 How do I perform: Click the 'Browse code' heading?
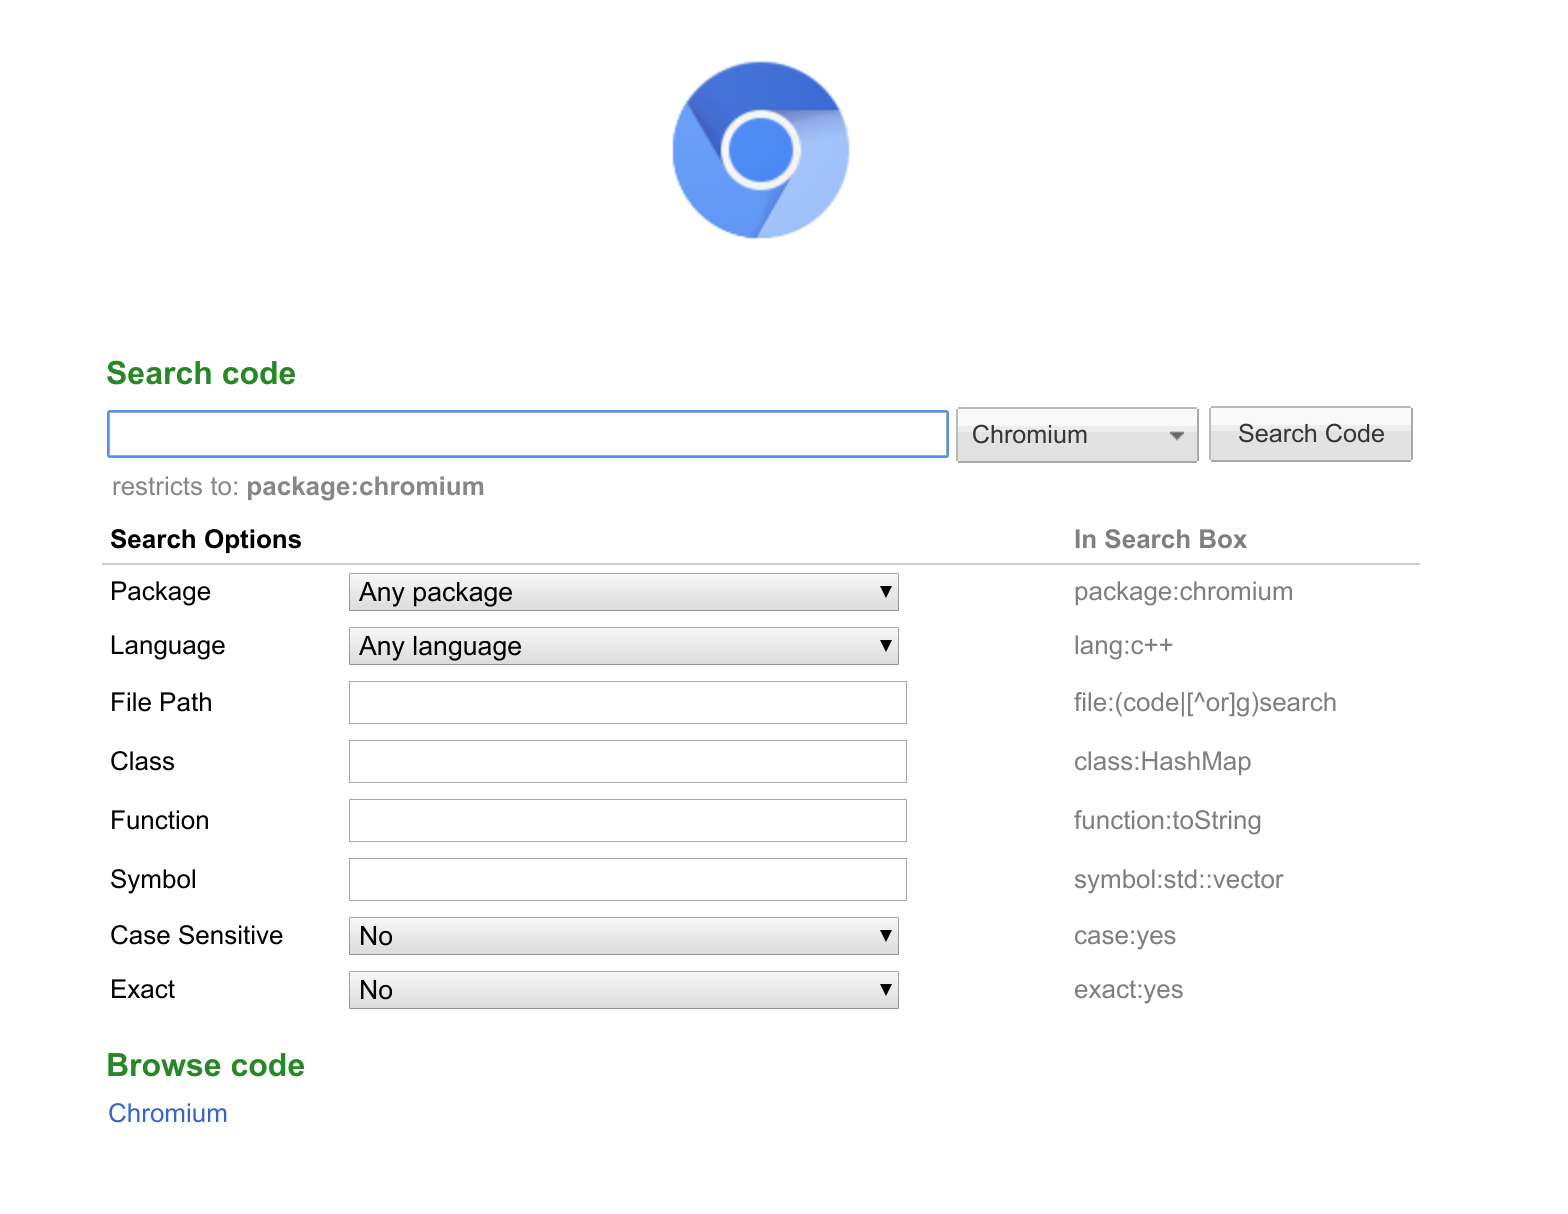205,1065
